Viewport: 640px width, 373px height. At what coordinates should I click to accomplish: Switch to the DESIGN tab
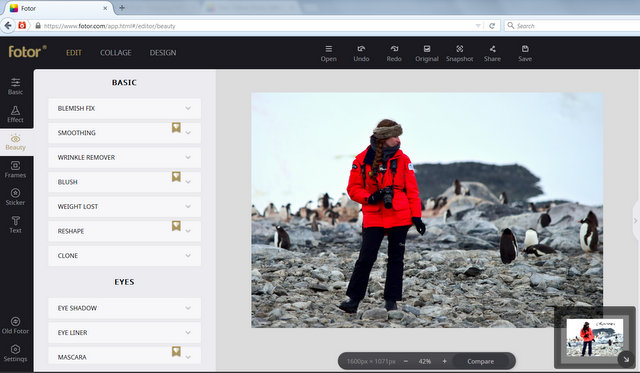(163, 53)
